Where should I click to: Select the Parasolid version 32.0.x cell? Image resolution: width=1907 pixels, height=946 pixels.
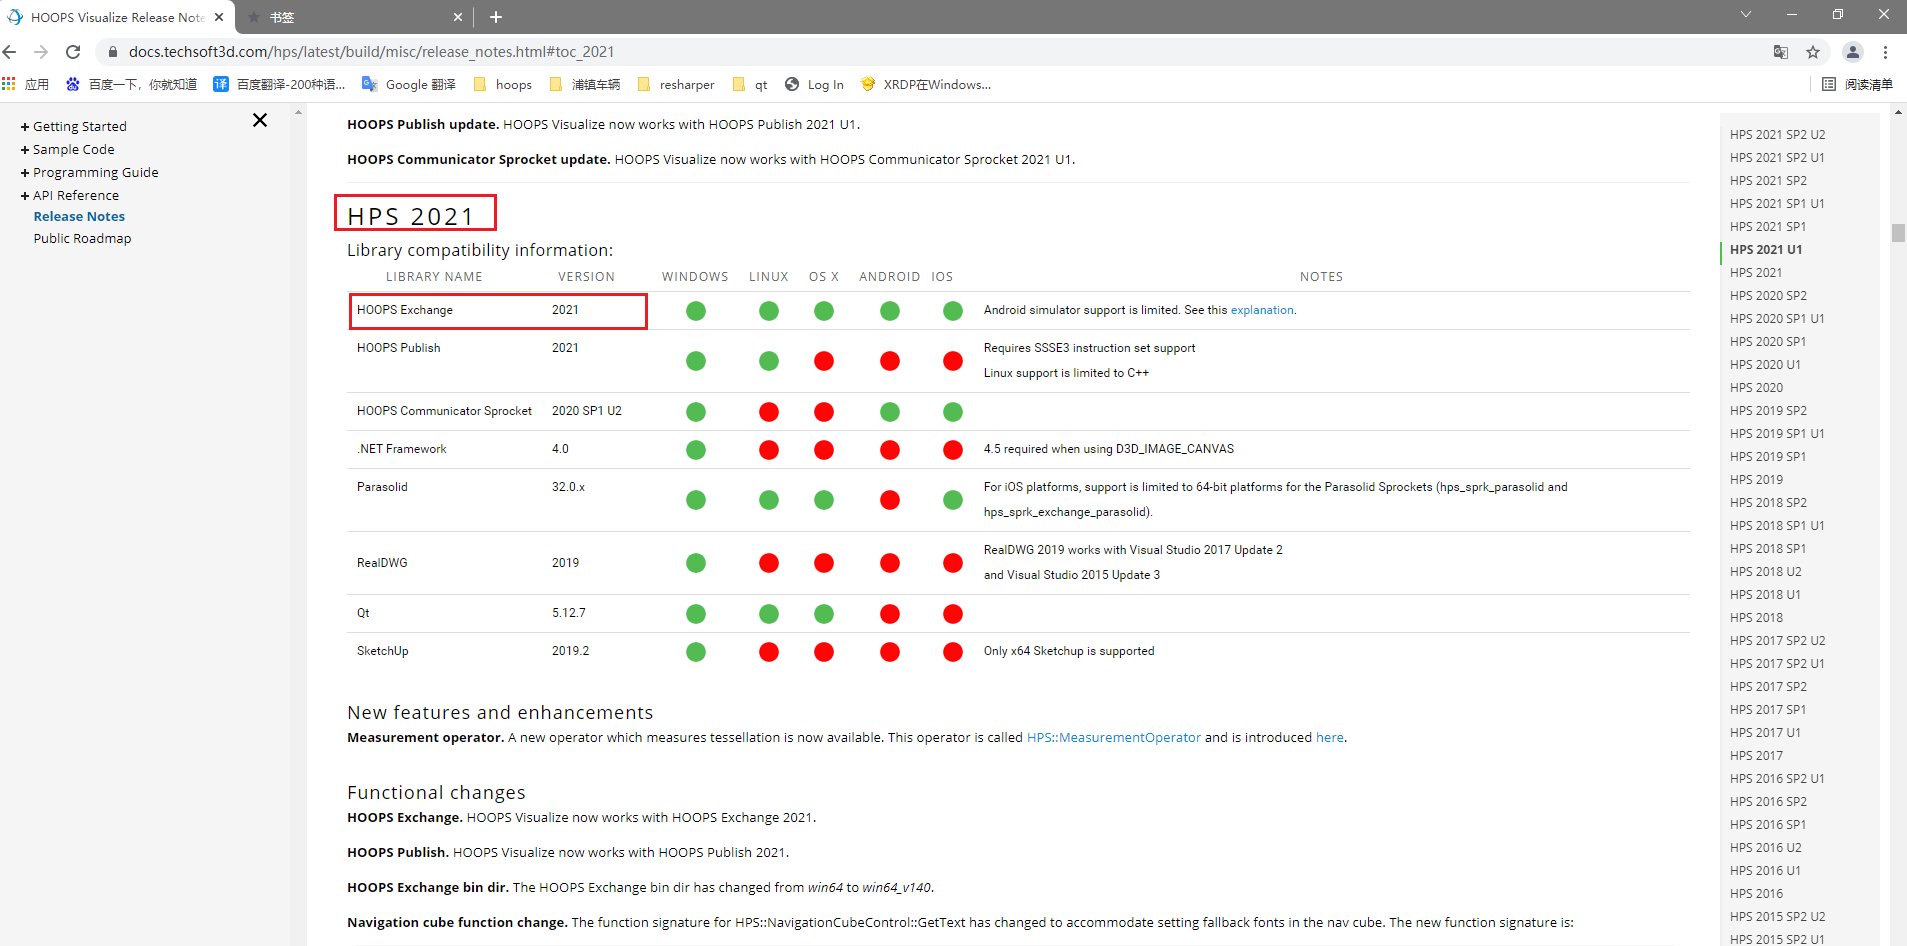[x=568, y=487]
